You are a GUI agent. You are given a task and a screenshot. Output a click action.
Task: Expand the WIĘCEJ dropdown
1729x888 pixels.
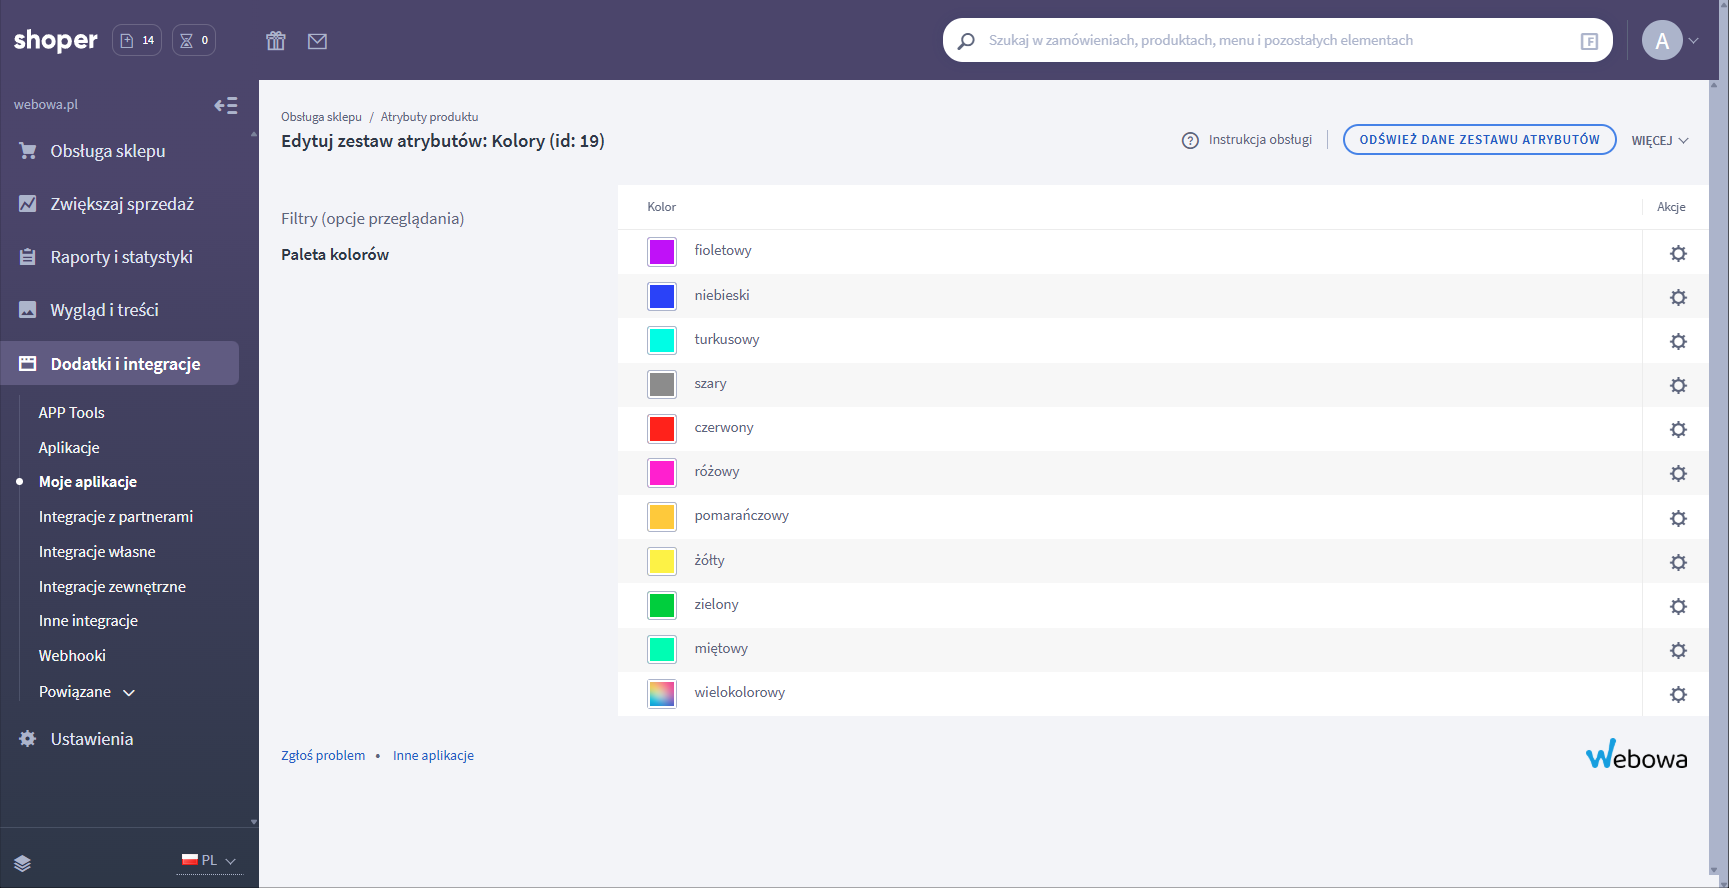[1659, 141]
